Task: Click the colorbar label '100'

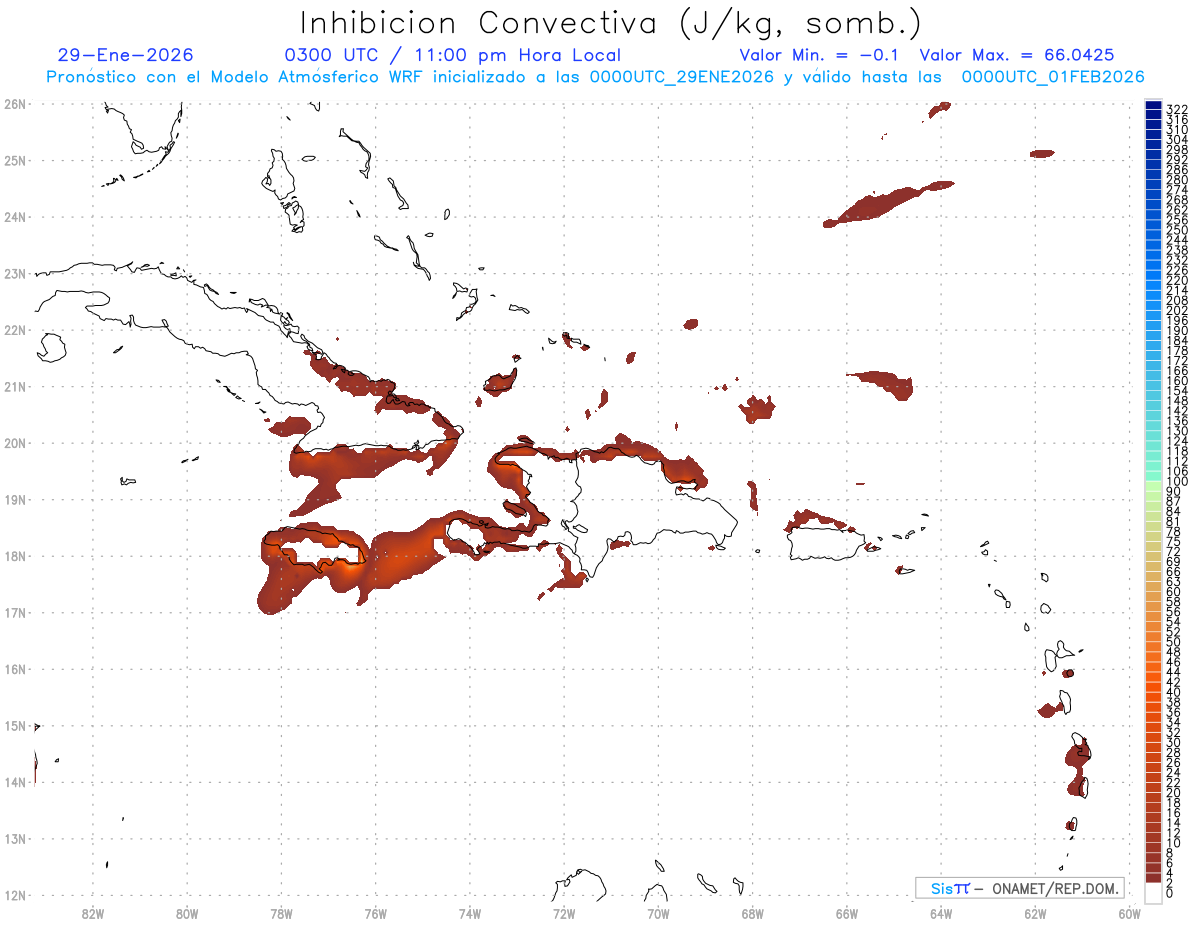Action: [1176, 482]
